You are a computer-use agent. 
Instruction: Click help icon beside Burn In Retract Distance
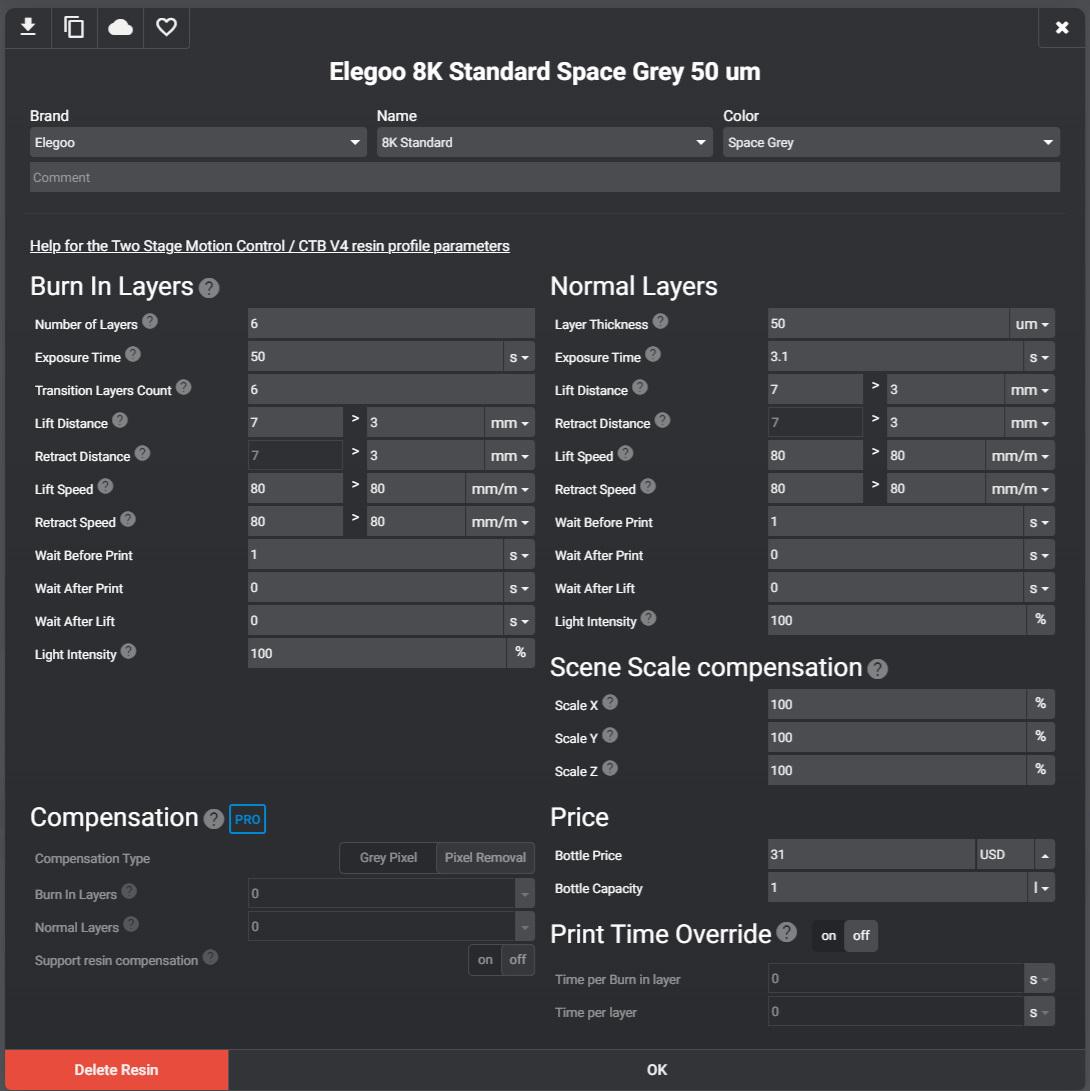(143, 453)
